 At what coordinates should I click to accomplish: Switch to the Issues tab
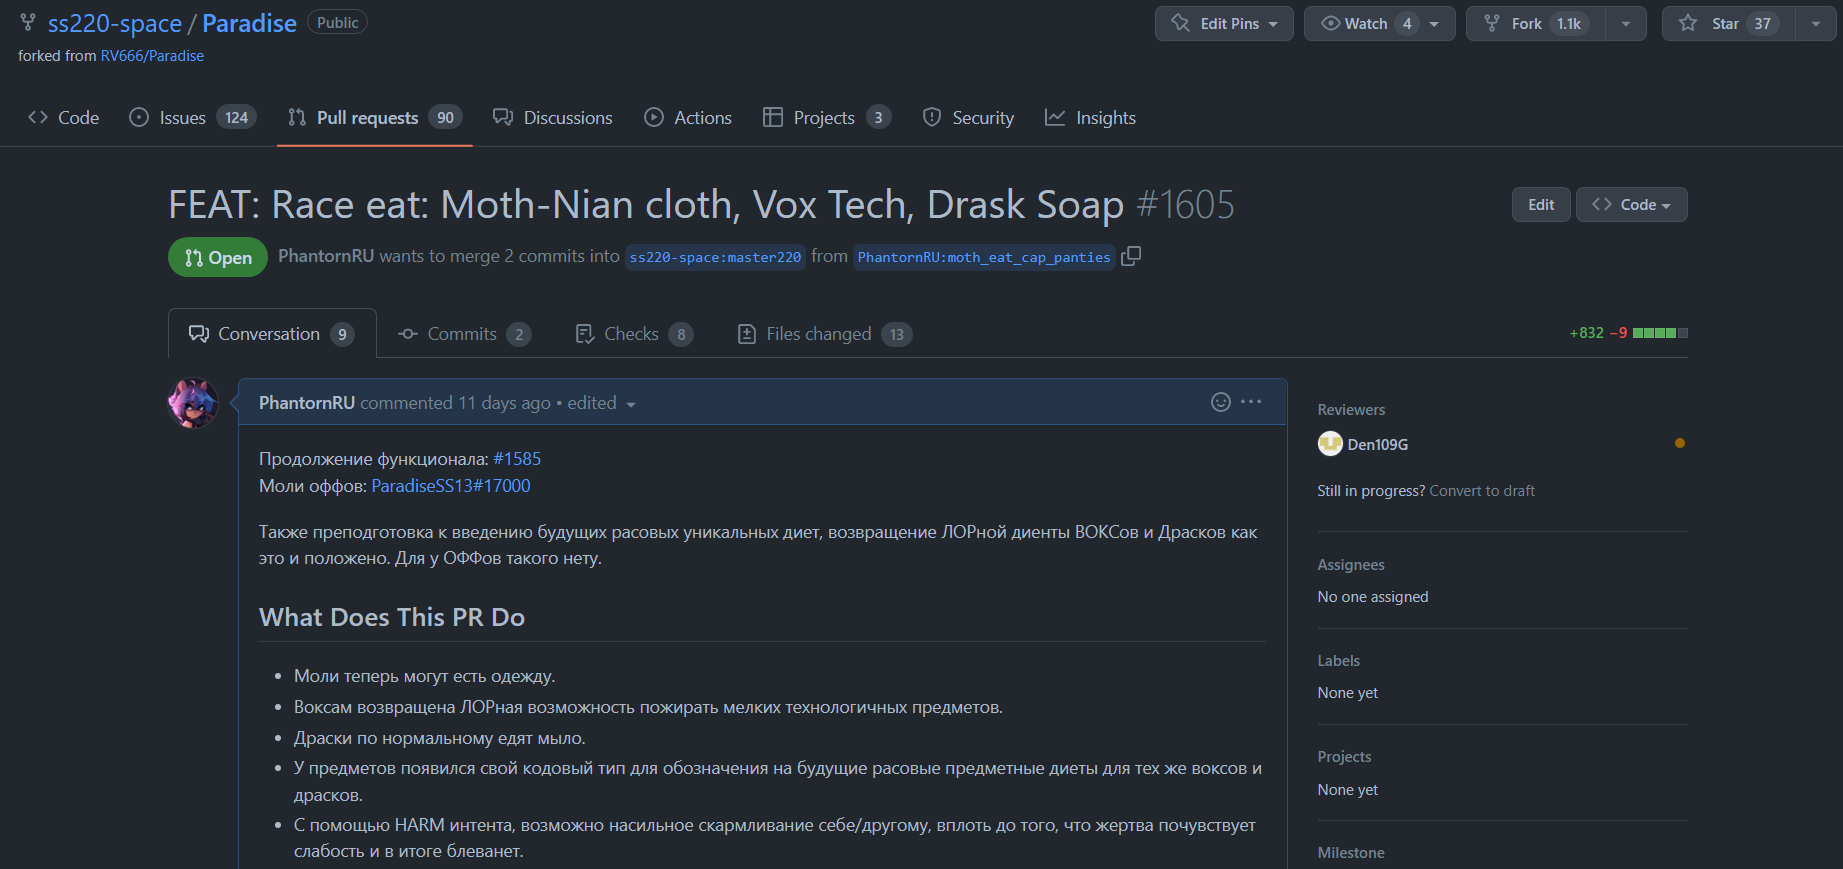pos(193,118)
